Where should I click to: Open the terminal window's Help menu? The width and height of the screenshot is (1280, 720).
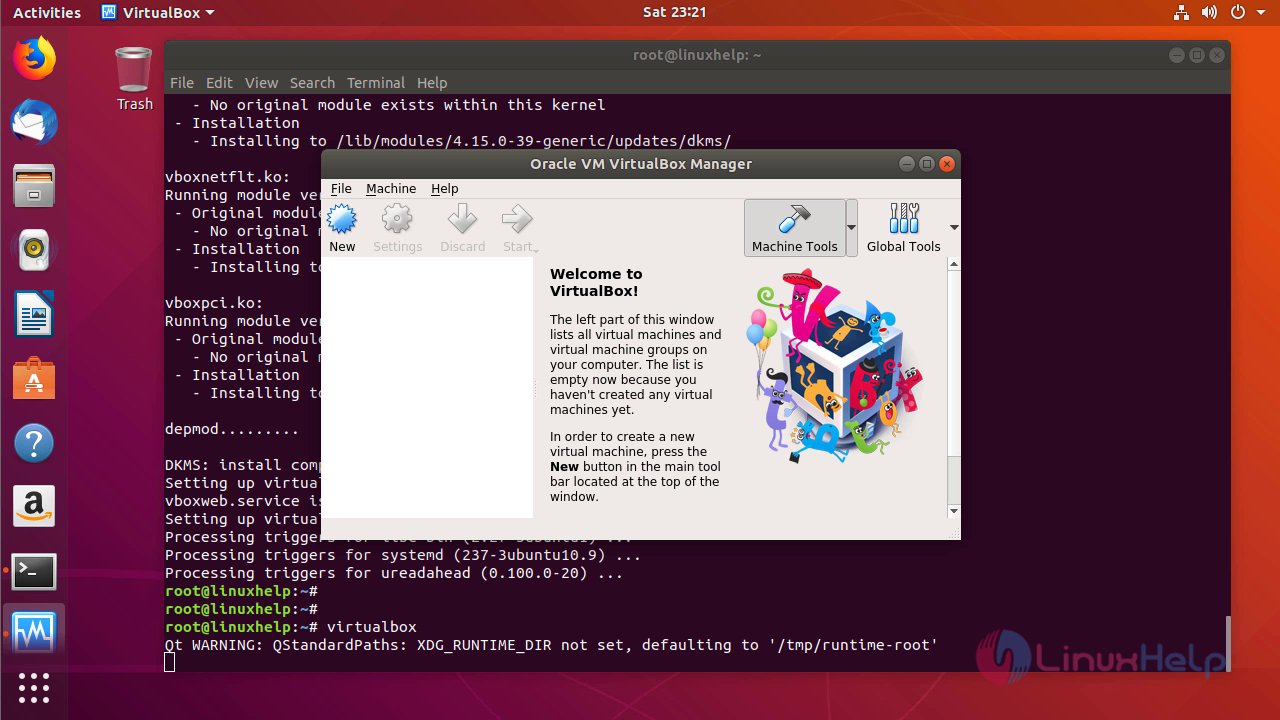tap(432, 83)
